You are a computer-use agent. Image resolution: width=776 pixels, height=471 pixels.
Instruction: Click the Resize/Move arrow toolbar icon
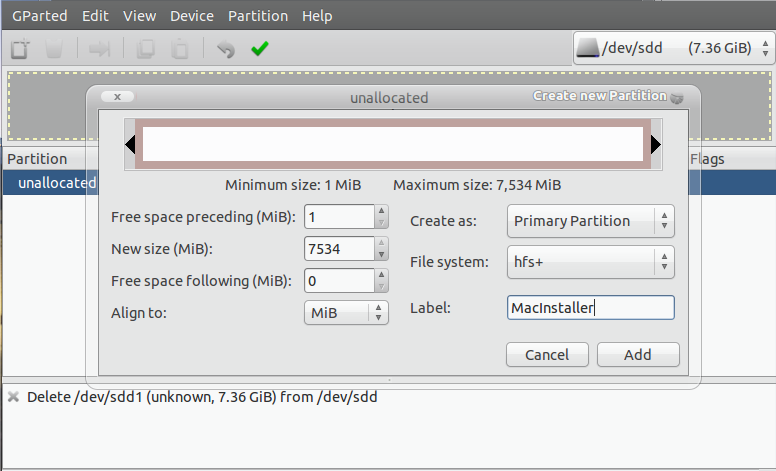tap(99, 48)
